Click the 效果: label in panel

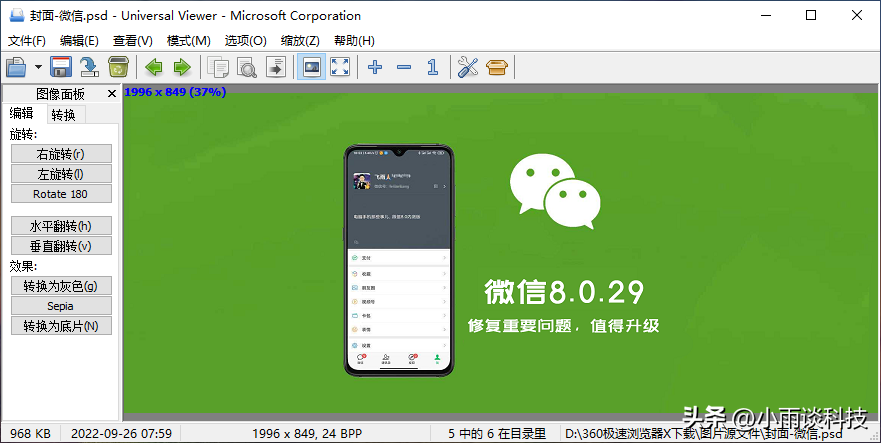(24, 266)
